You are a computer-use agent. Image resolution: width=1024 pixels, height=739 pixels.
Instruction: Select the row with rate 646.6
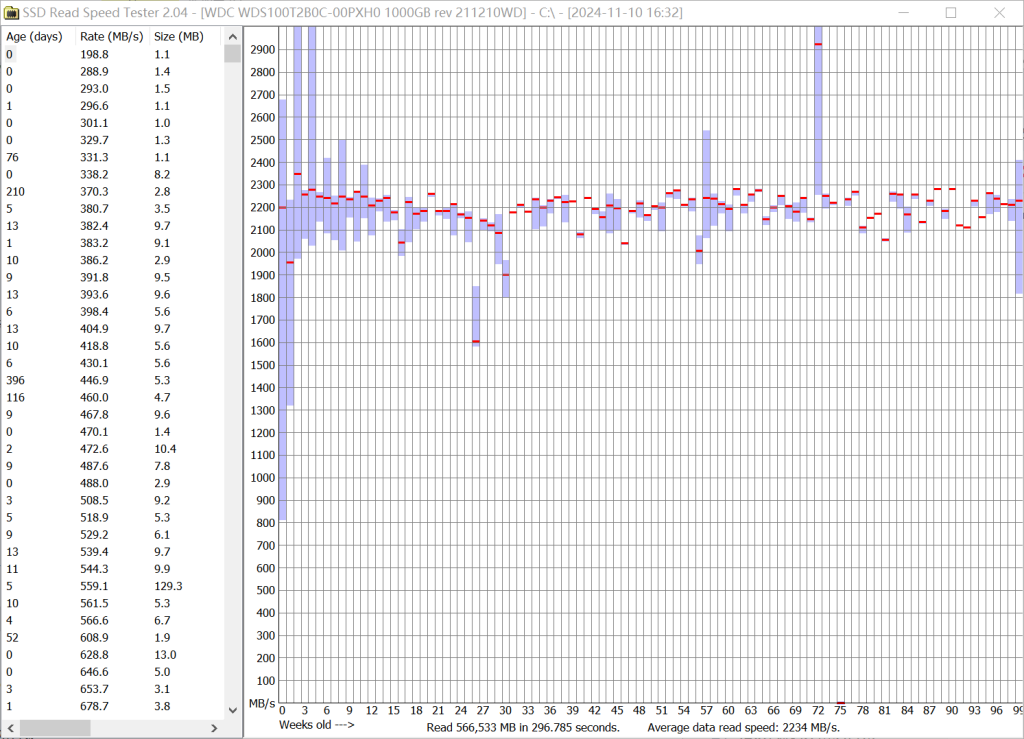tap(113, 672)
